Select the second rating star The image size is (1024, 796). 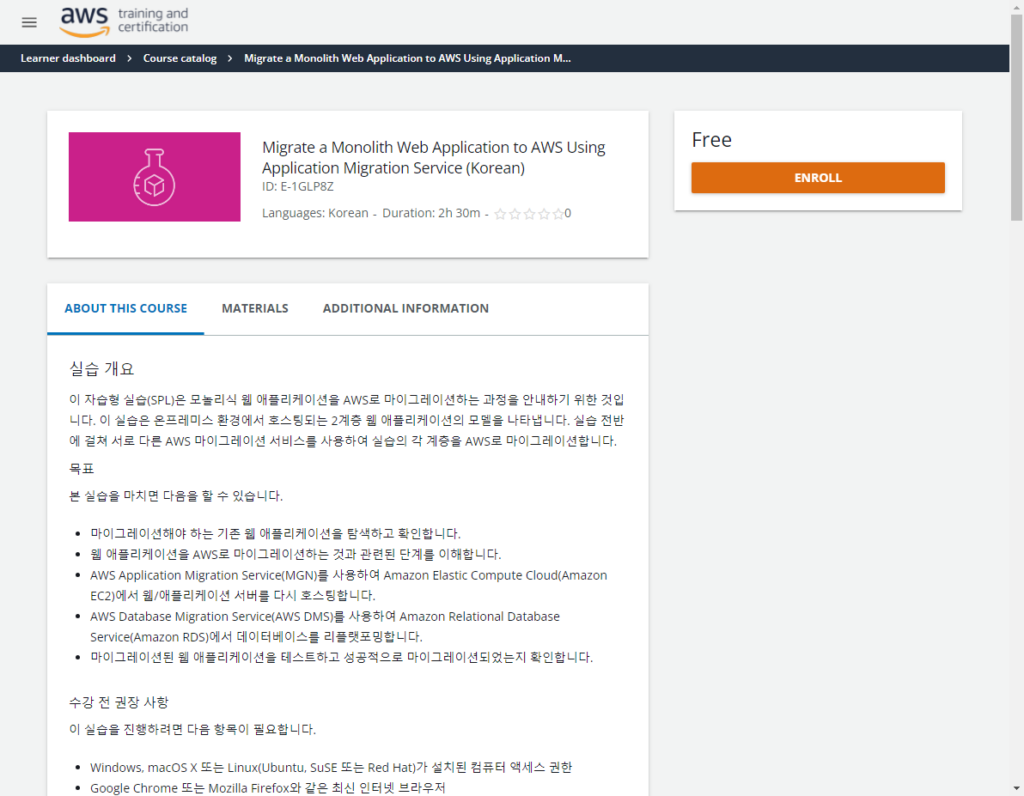[x=515, y=214]
